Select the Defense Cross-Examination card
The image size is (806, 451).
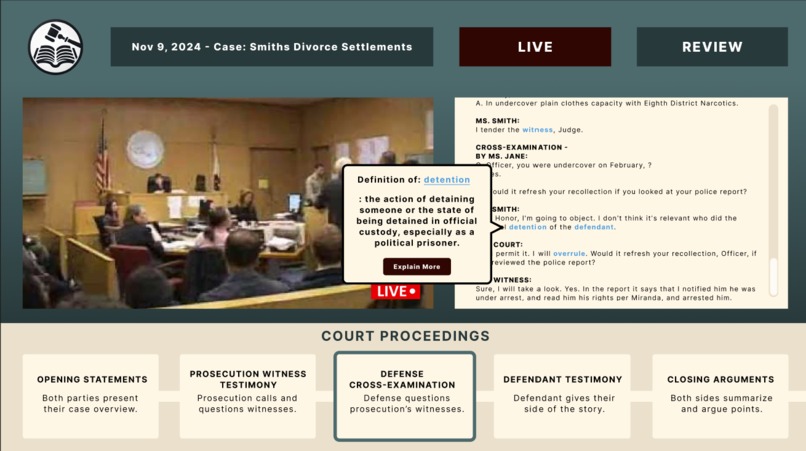click(x=405, y=396)
